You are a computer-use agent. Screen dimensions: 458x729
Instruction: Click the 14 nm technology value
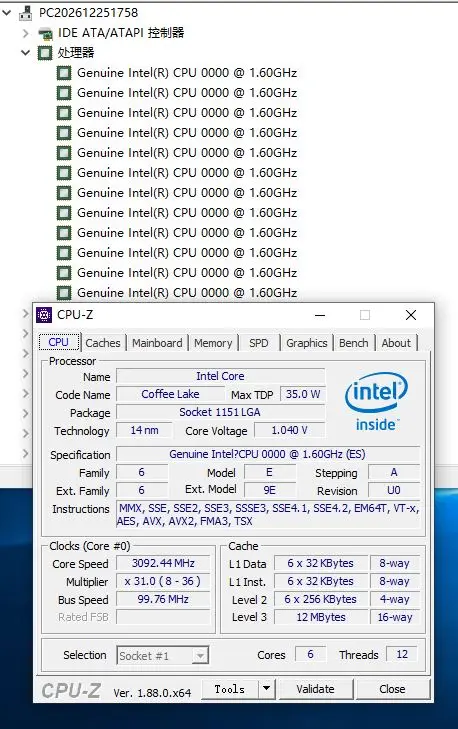point(144,431)
